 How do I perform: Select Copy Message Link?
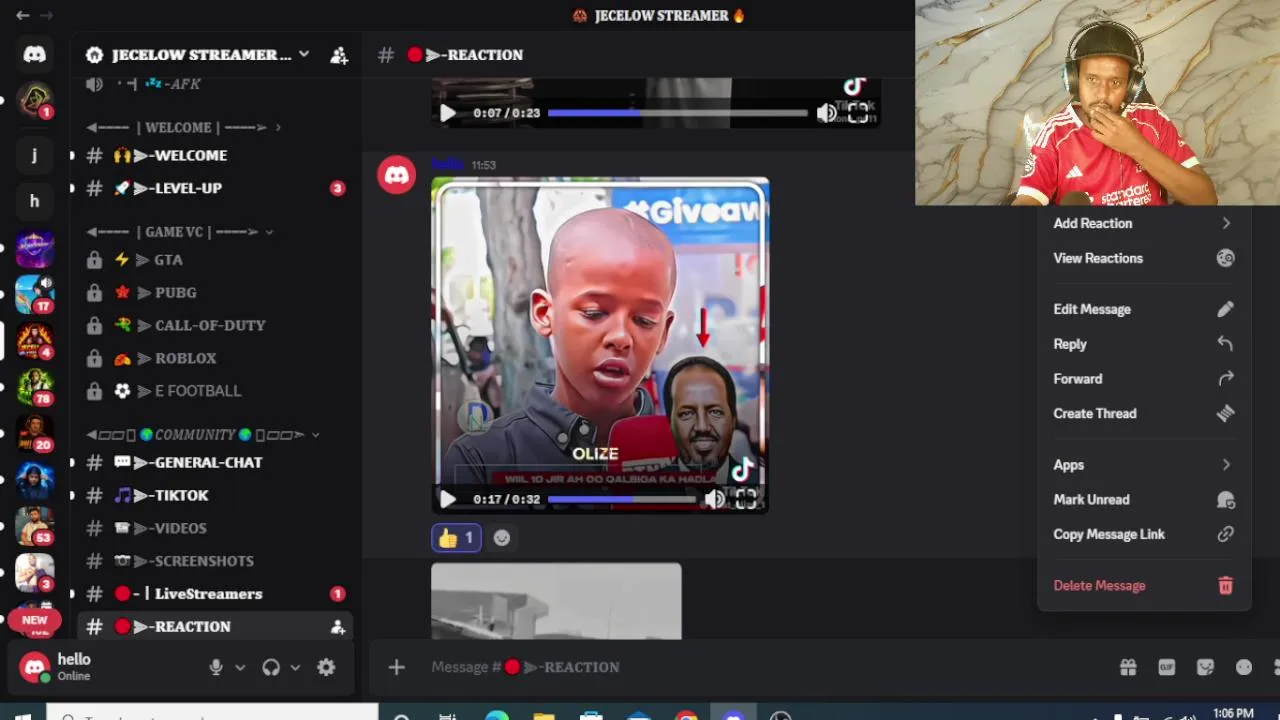1144,534
